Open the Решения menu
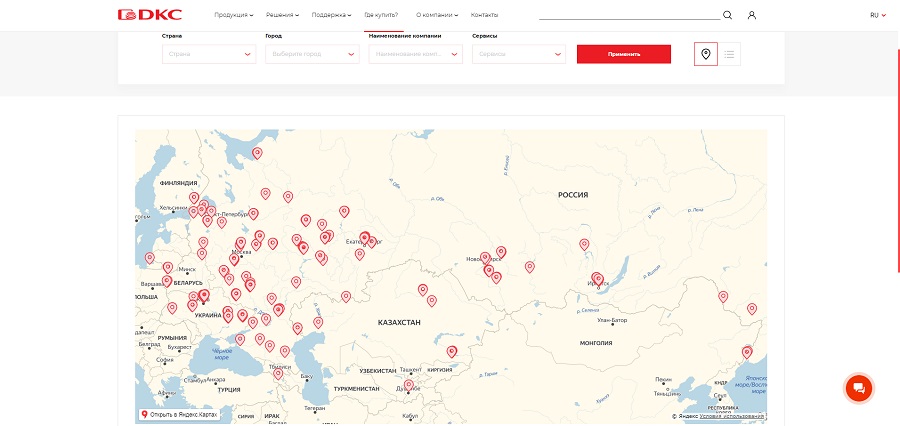This screenshot has width=900, height=426. pos(282,15)
